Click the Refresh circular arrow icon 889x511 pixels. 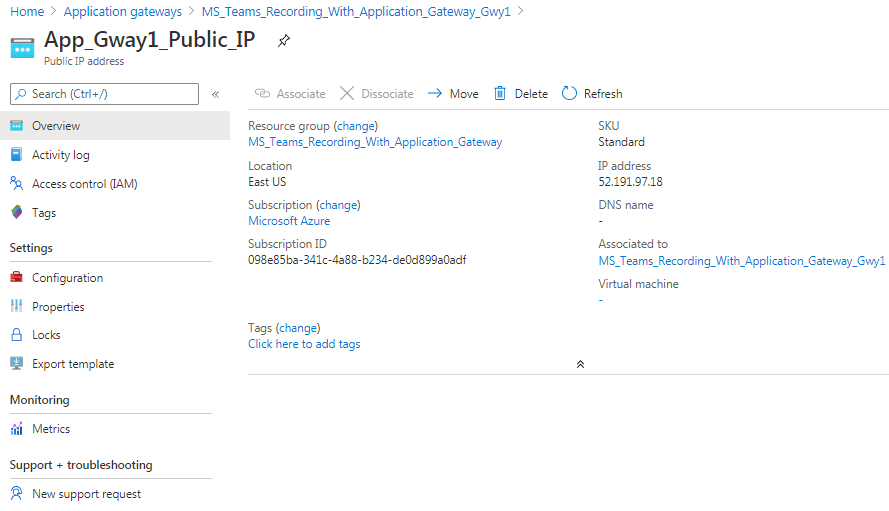[x=569, y=93]
